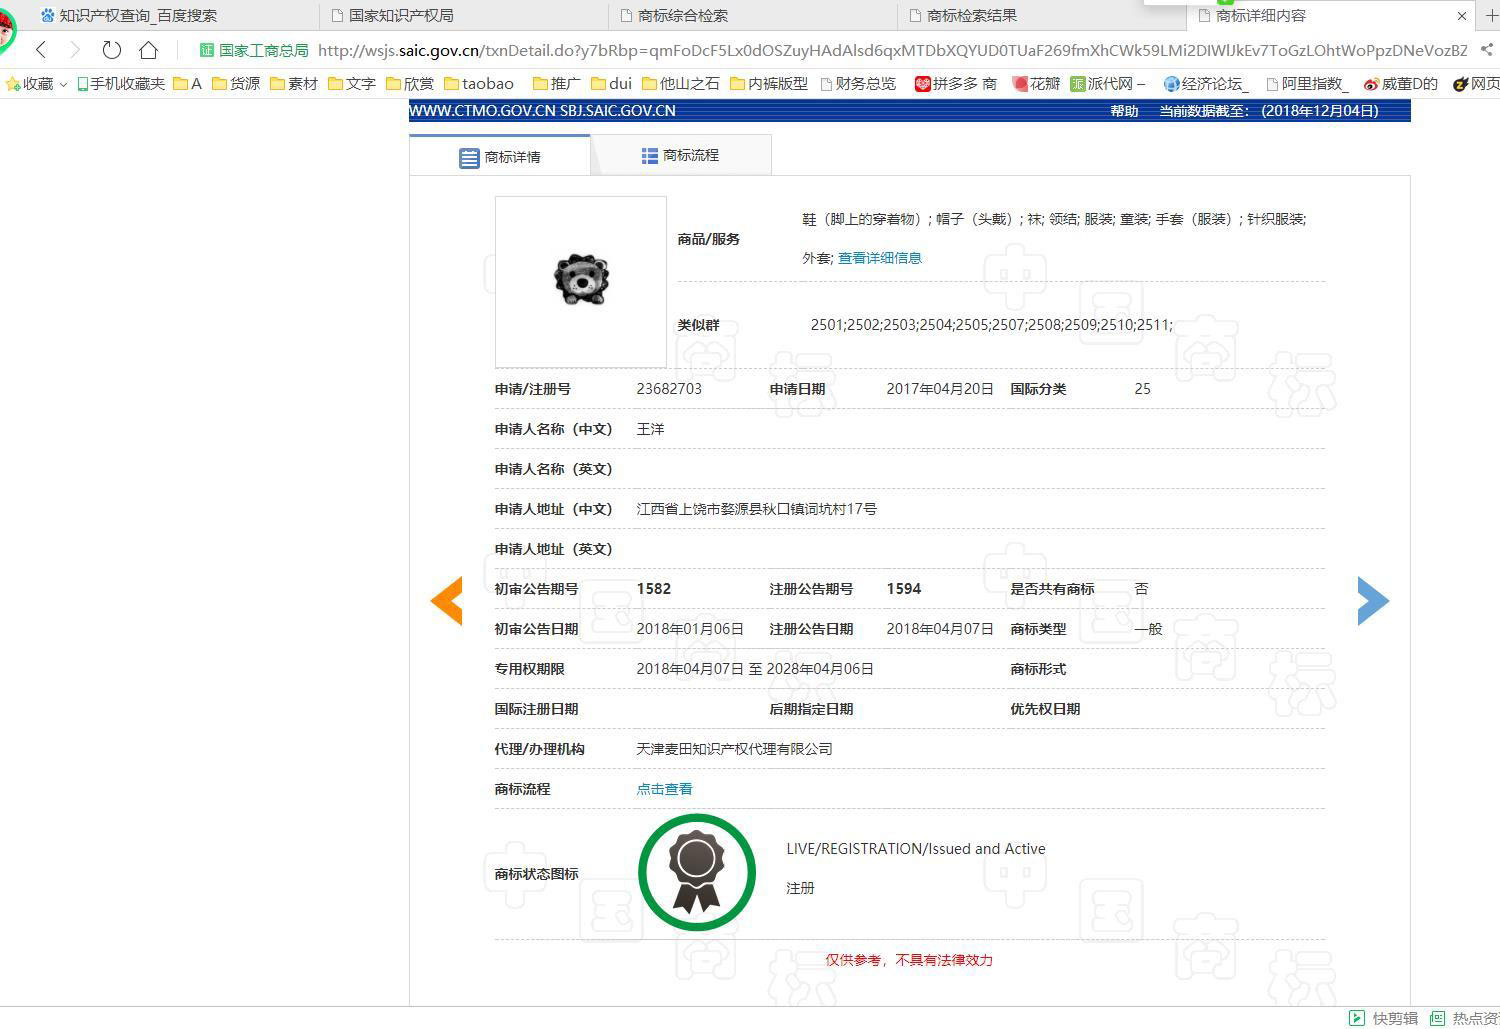Click the blue left arrow for previous trademark

point(446,600)
